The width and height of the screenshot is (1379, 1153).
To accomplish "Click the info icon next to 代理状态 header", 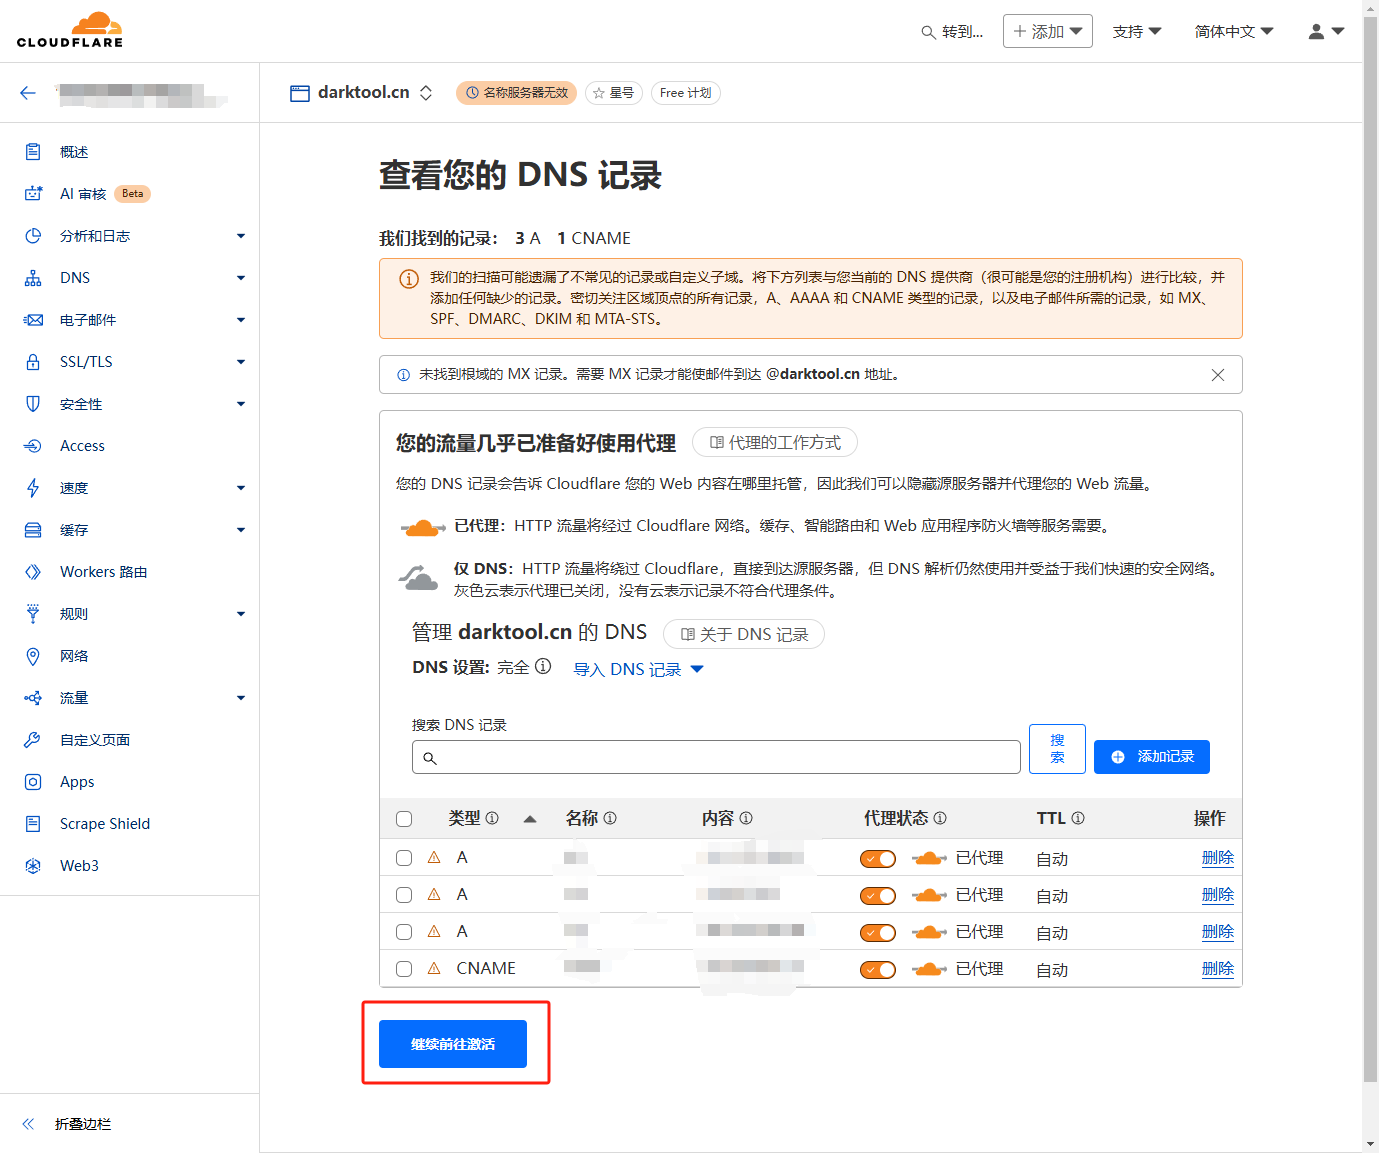I will pos(940,818).
